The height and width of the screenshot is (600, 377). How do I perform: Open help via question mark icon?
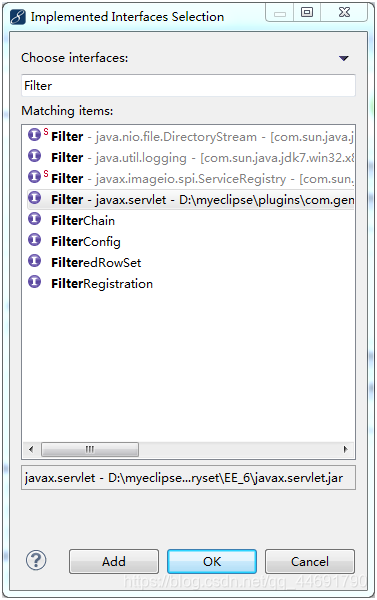tap(36, 561)
